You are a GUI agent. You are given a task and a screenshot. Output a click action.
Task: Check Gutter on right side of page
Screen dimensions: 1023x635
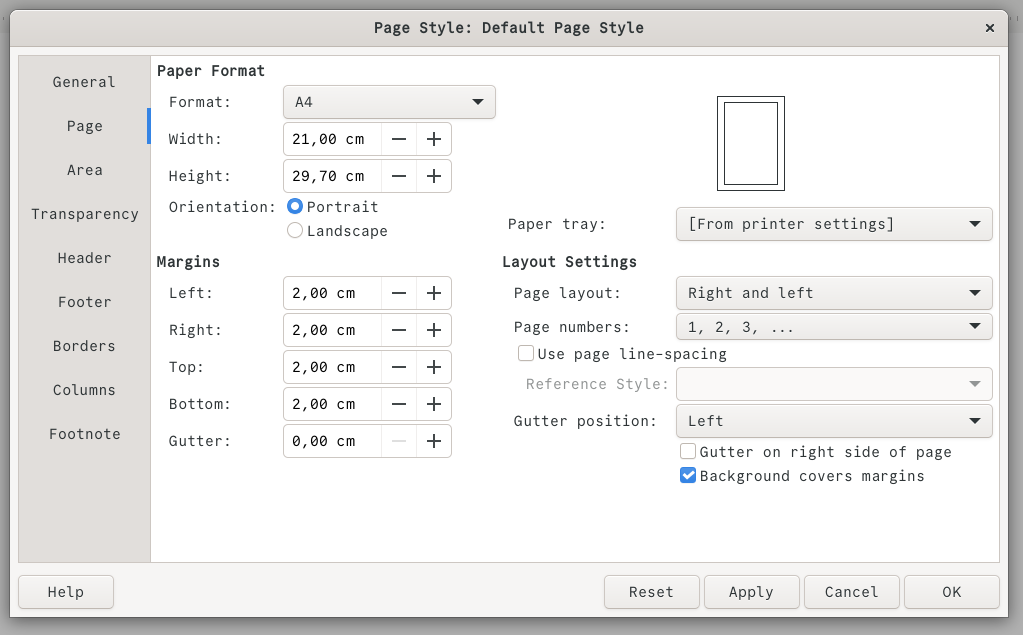point(687,451)
